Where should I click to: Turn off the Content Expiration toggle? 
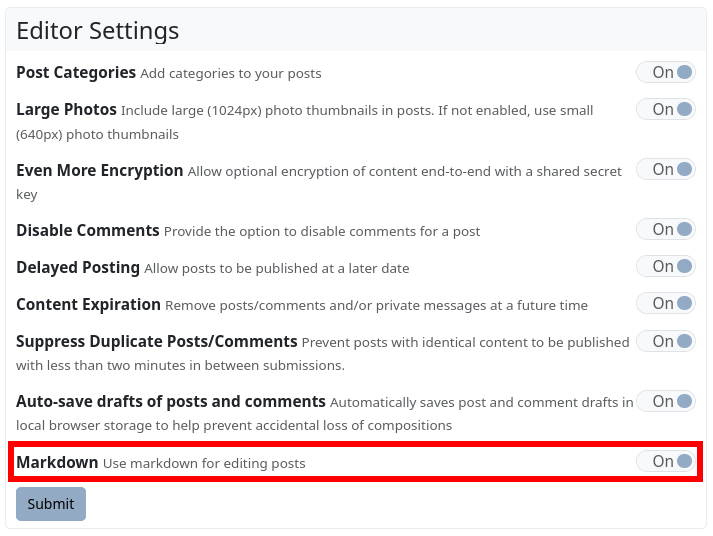point(666,303)
